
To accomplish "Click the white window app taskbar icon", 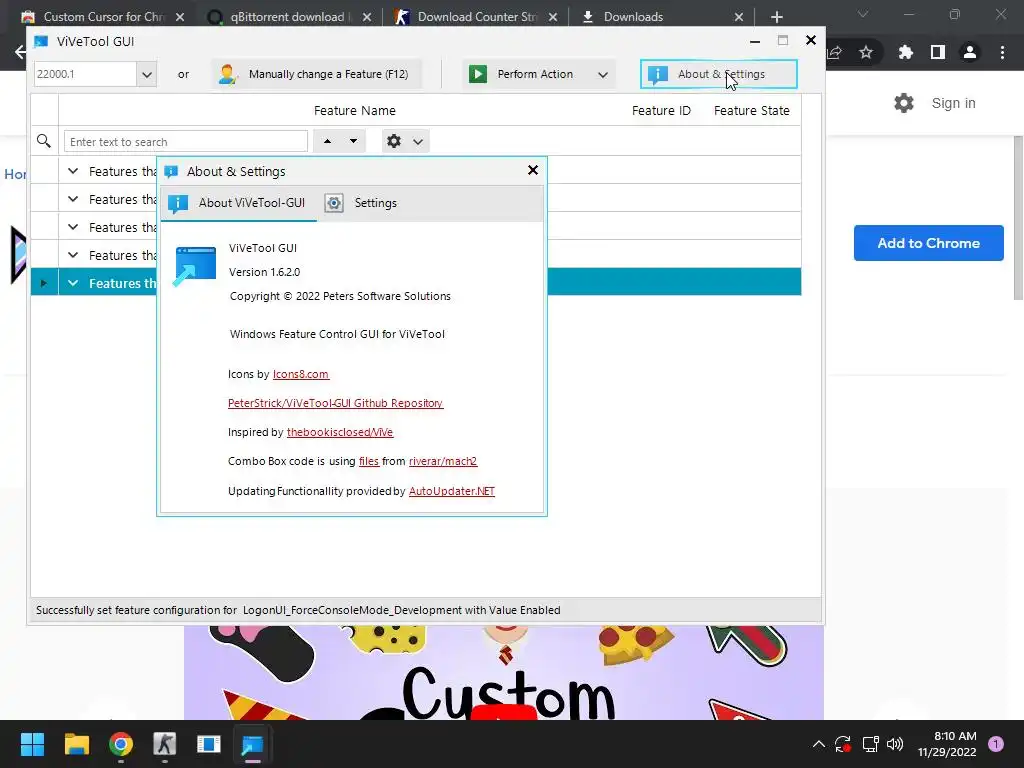I will [208, 744].
